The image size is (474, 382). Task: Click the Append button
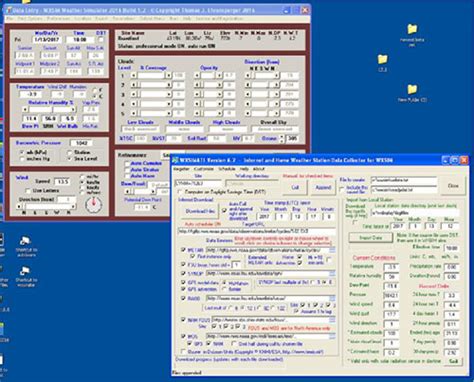(323, 187)
